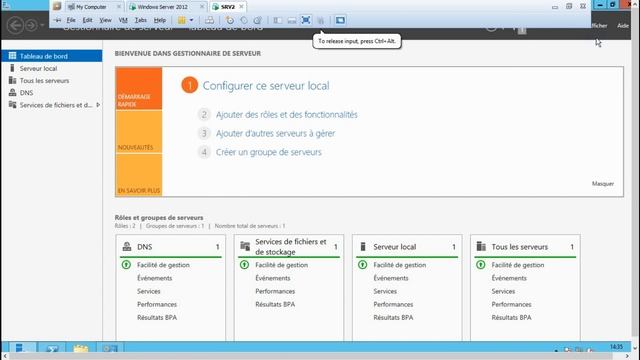Open the VMware Help menu
Screen dimensions: 640x360
(x=160, y=20)
